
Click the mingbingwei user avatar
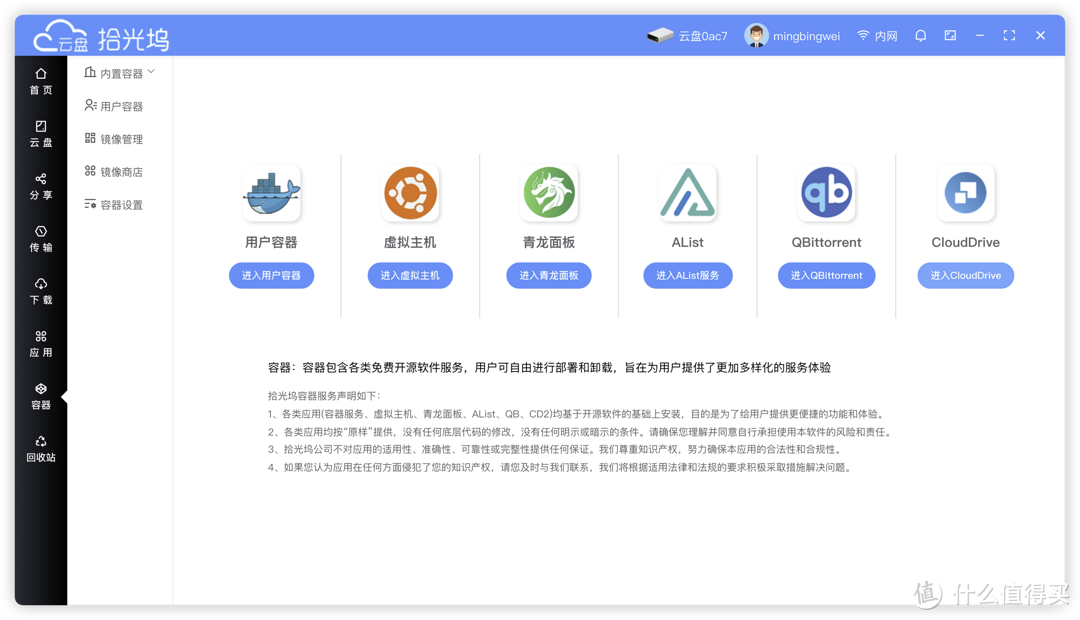pyautogui.click(x=757, y=34)
